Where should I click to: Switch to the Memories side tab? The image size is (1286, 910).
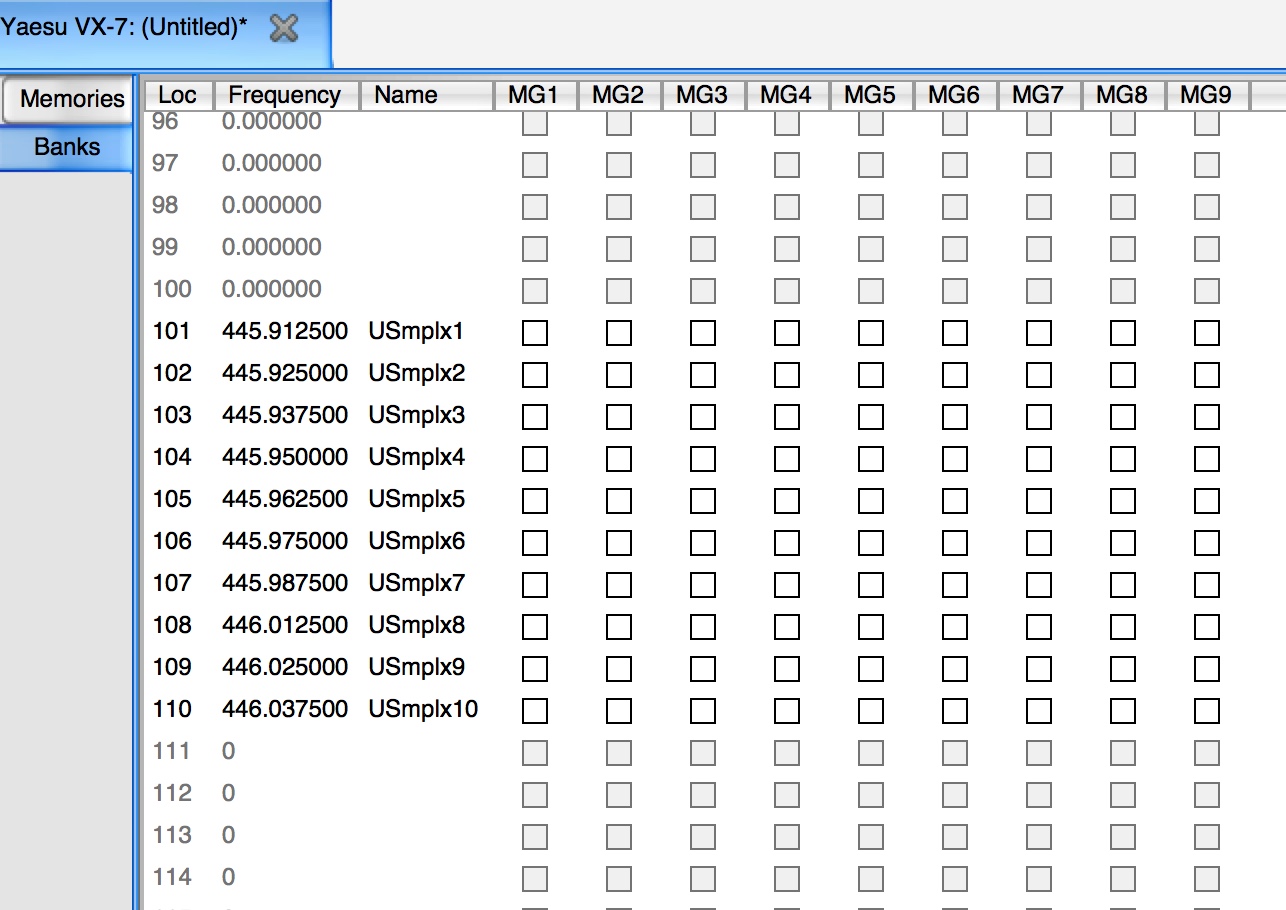[67, 99]
